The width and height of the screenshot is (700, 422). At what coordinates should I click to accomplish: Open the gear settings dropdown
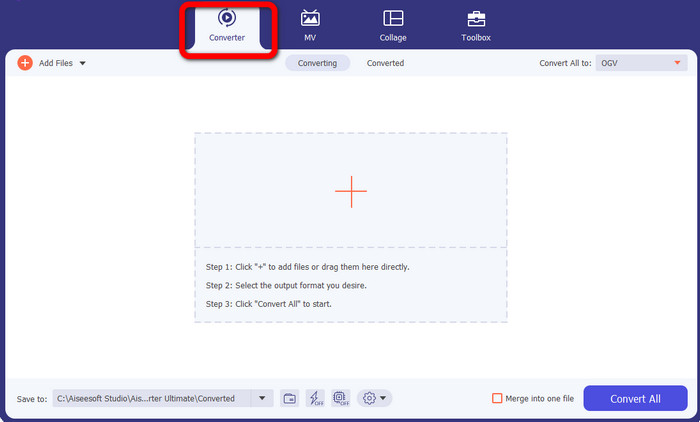coord(374,398)
